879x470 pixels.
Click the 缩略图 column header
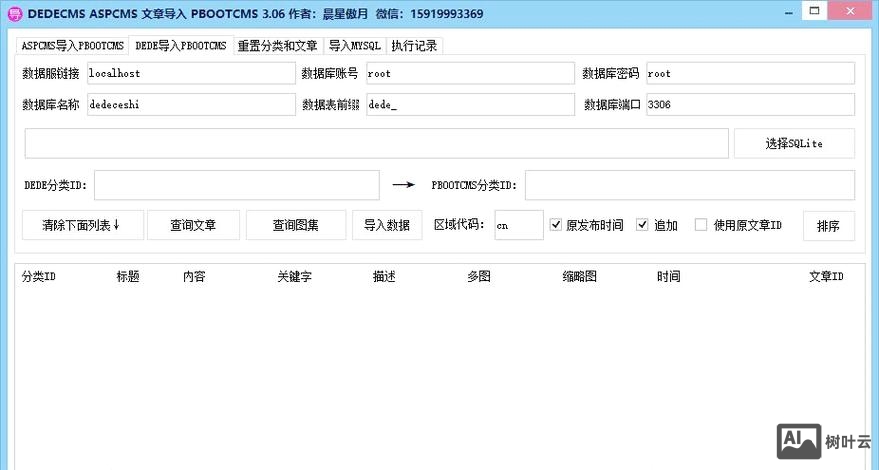point(580,277)
